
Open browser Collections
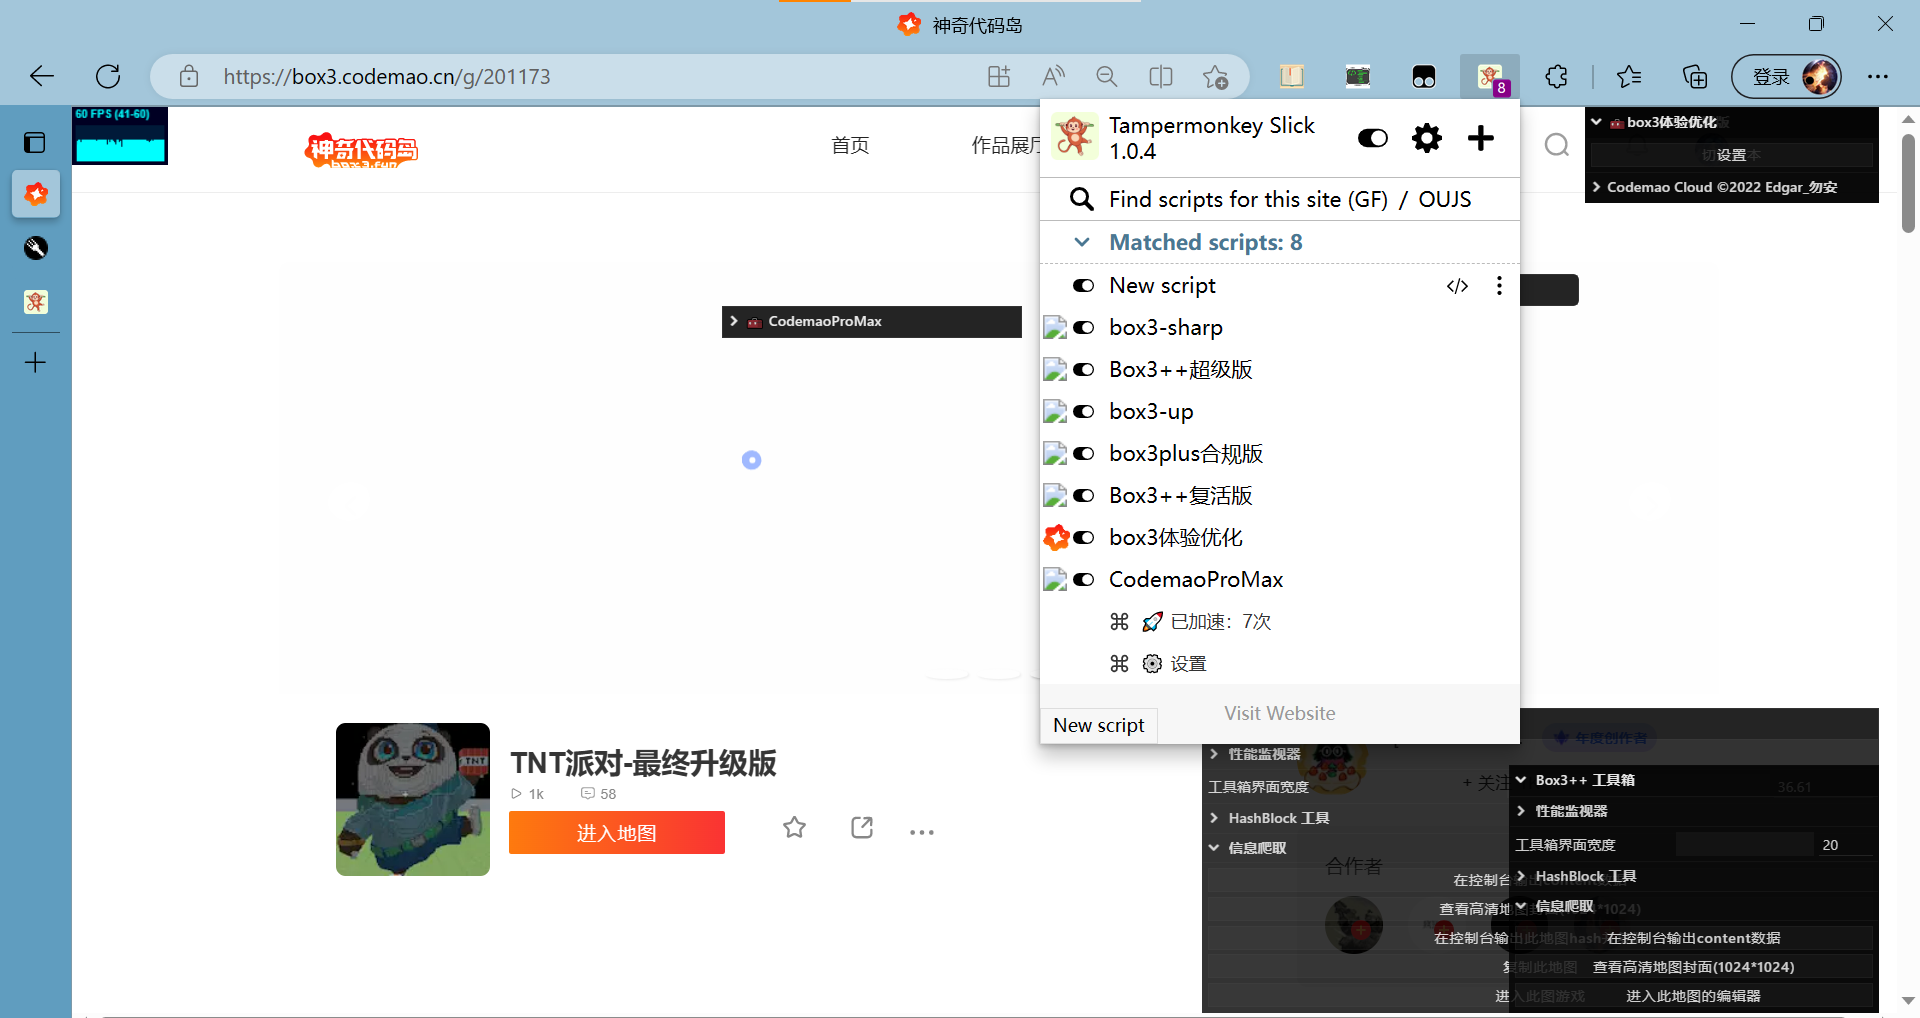[x=1695, y=76]
